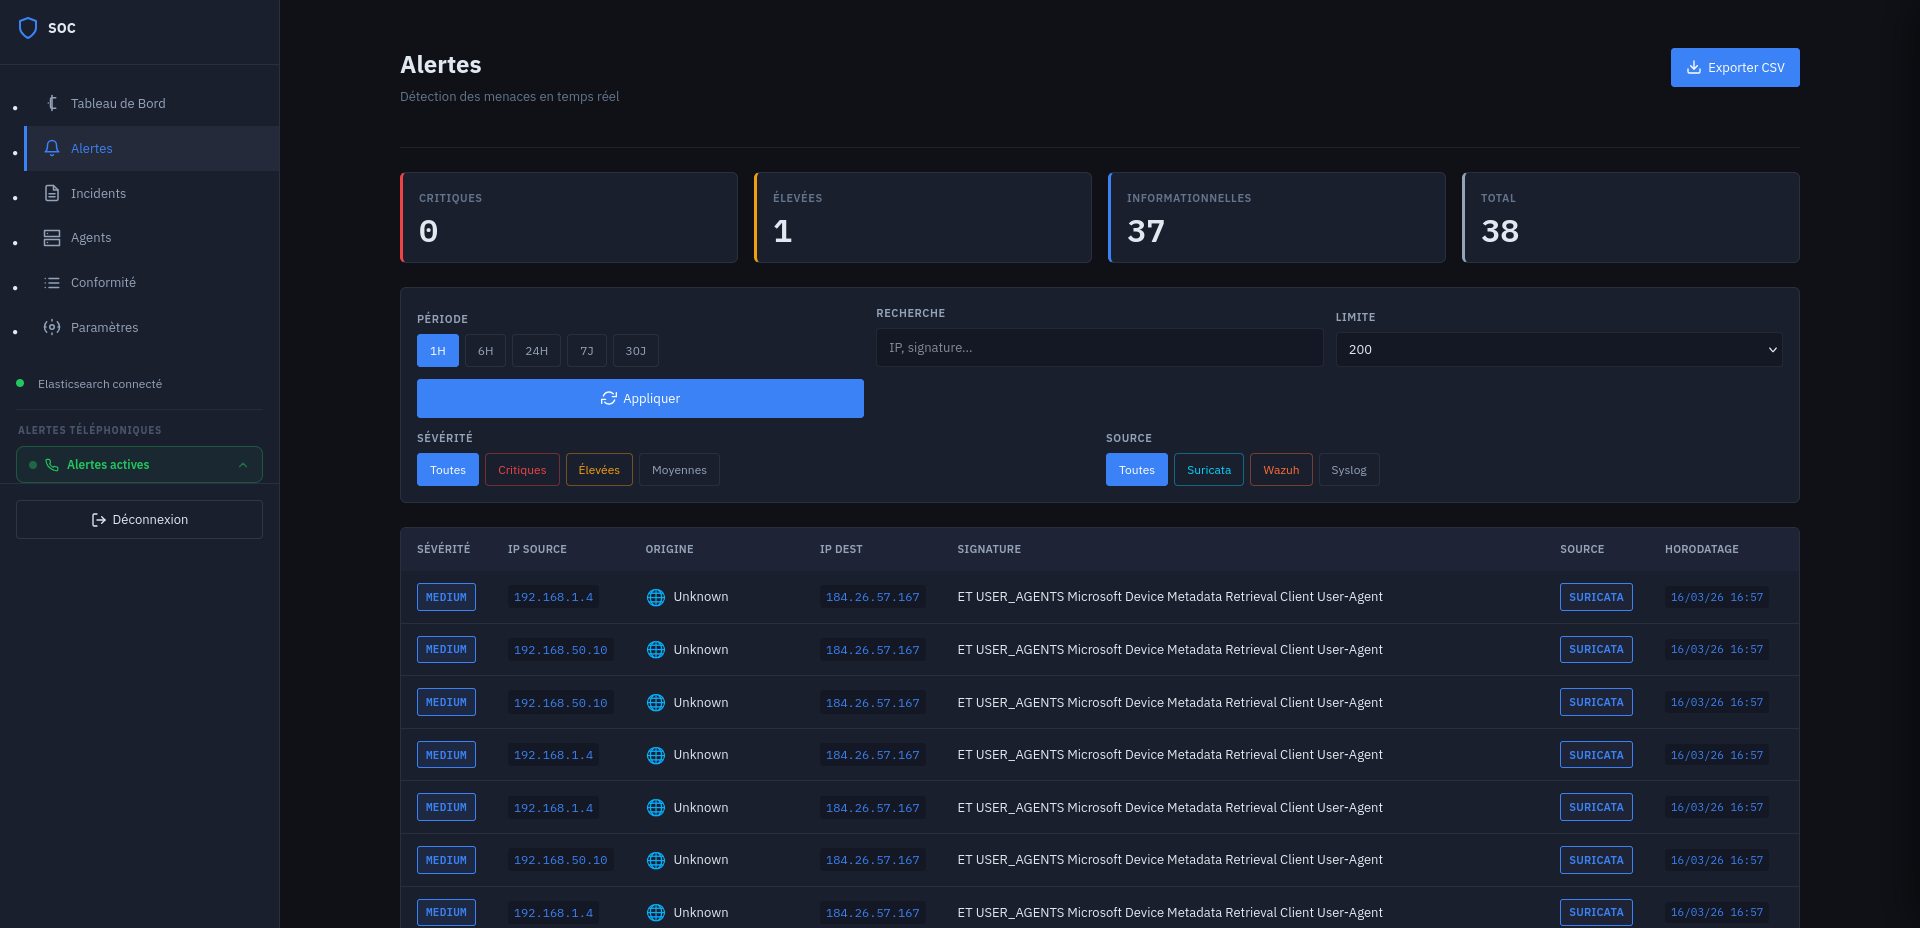Viewport: 1920px width, 928px height.
Task: Click the Appliquer button
Action: point(640,398)
